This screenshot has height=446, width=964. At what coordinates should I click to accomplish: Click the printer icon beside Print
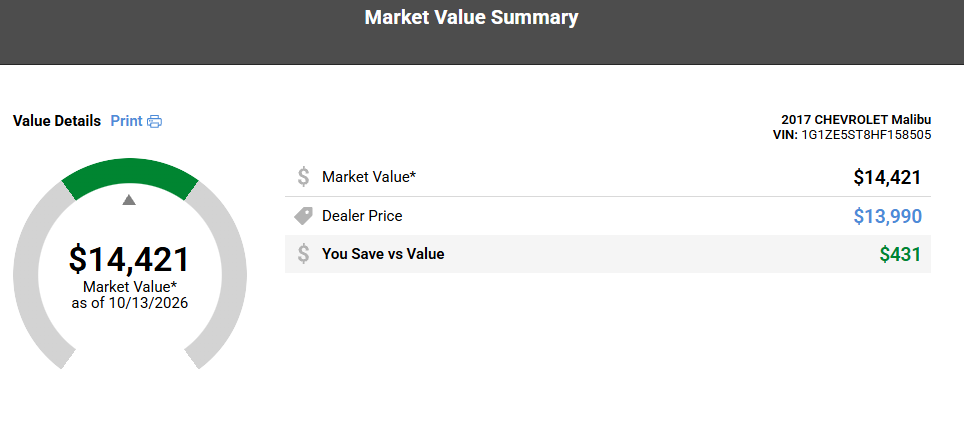pyautogui.click(x=155, y=121)
